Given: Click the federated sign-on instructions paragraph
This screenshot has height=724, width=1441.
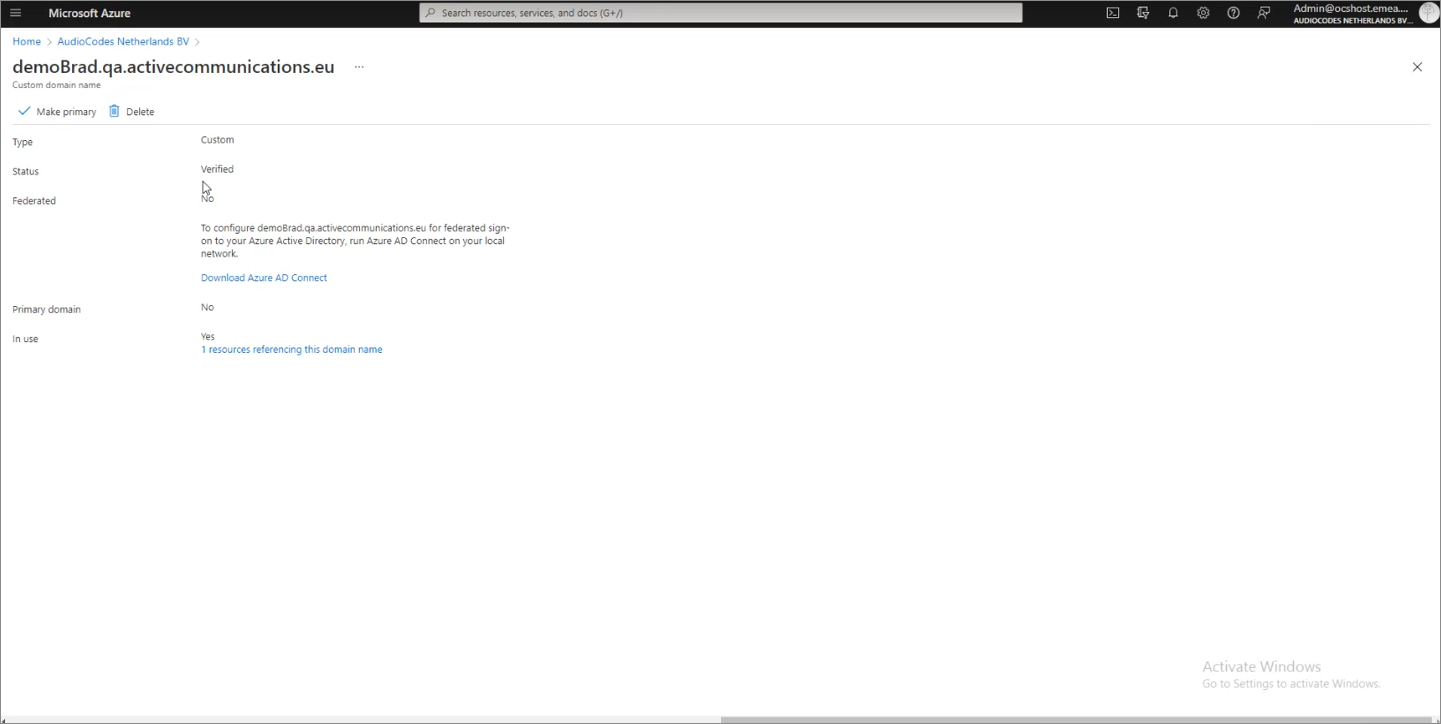Looking at the screenshot, I should click(x=355, y=241).
